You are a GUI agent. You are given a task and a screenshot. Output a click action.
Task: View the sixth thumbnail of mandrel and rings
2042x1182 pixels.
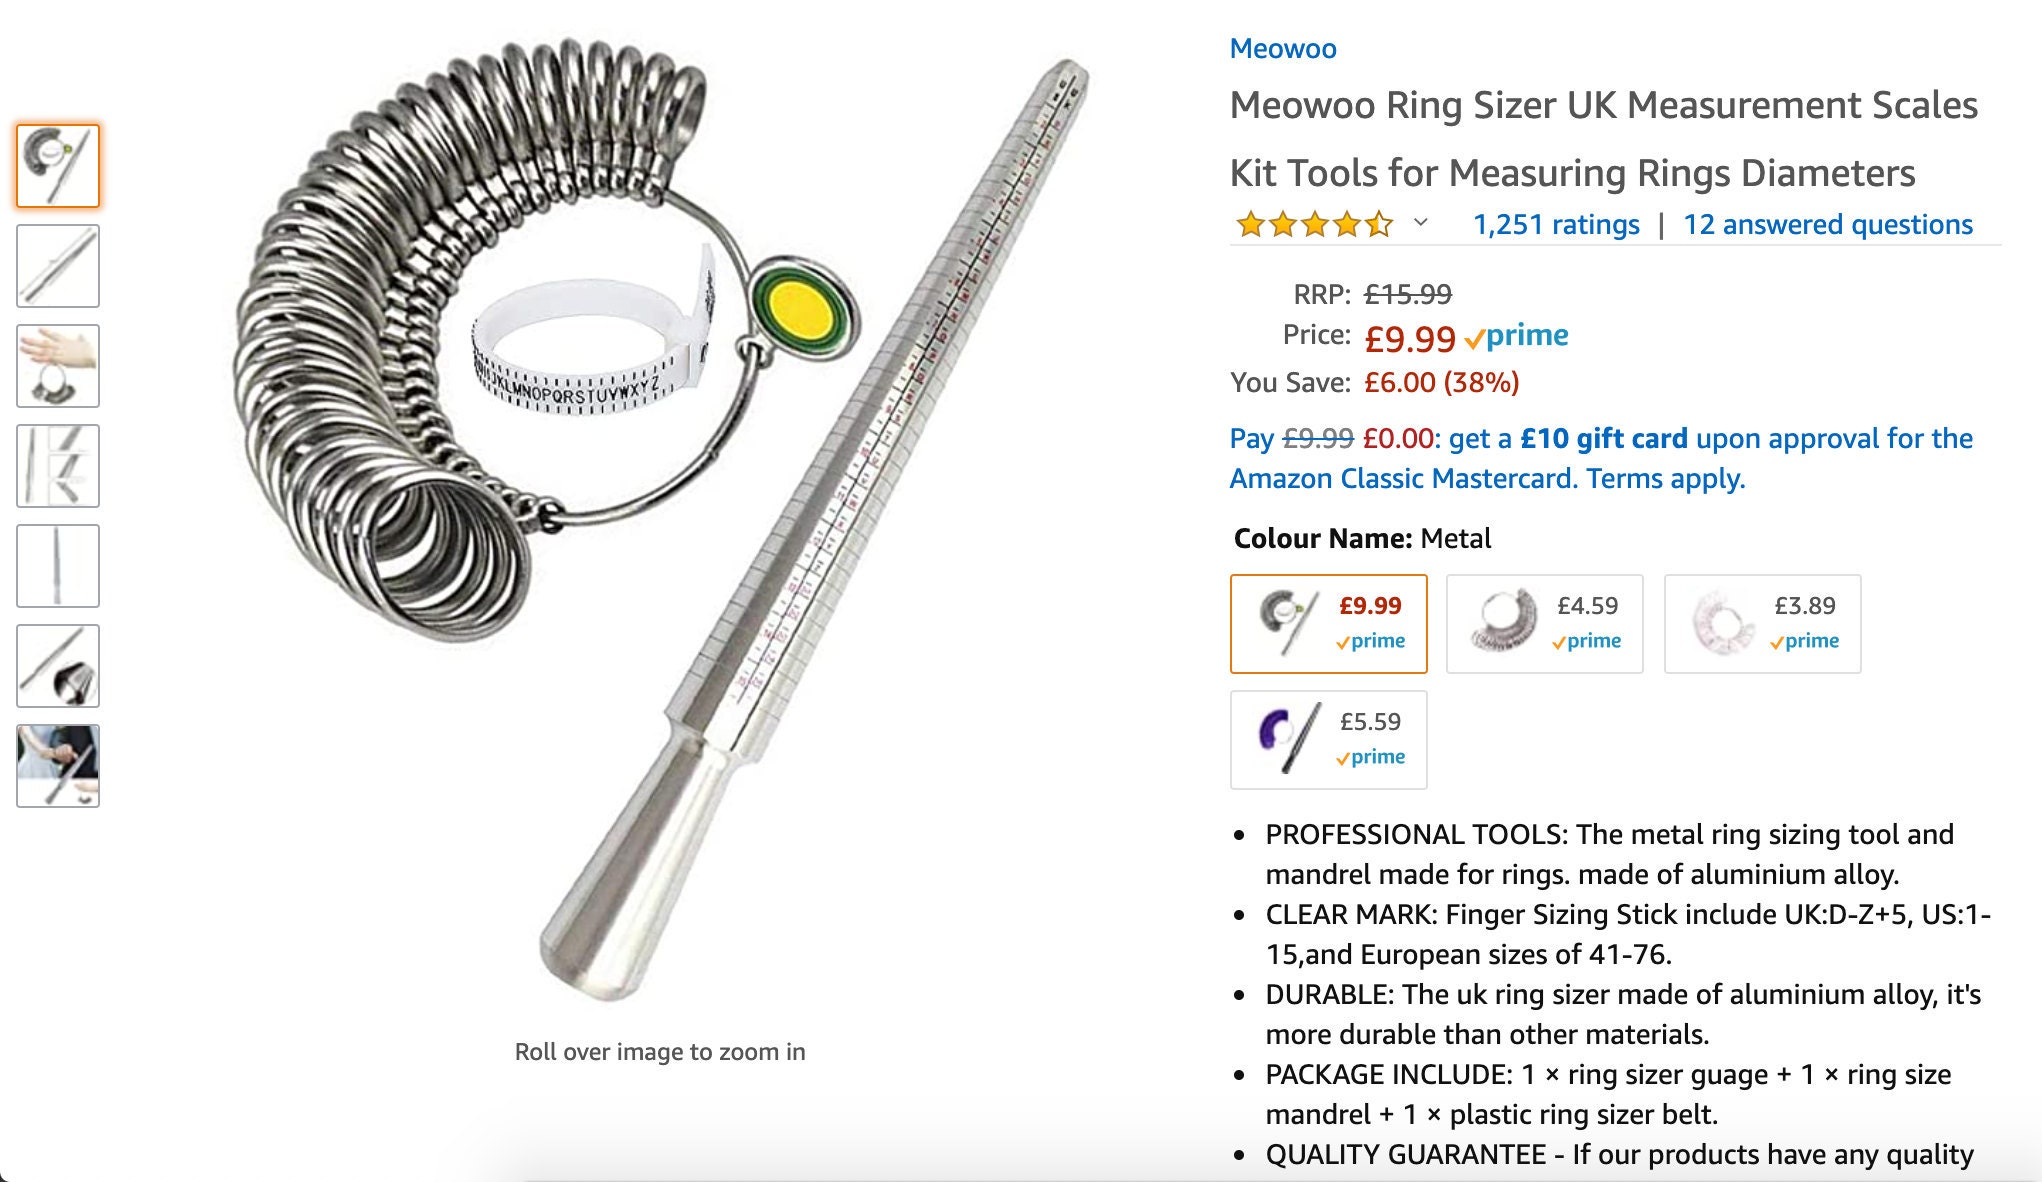tap(58, 666)
